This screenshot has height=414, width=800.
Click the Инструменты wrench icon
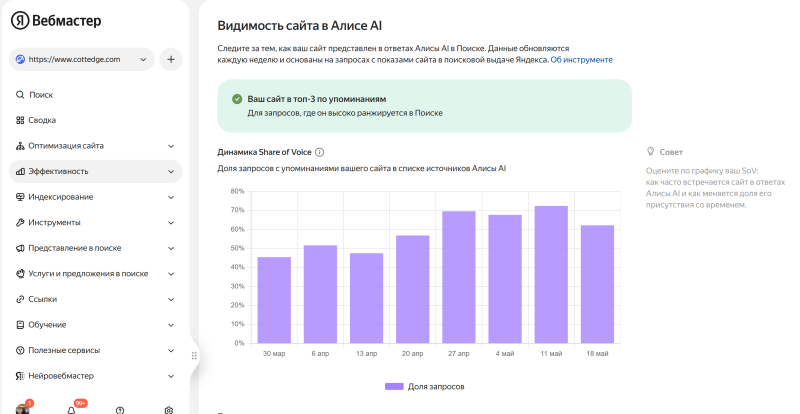pyautogui.click(x=20, y=223)
